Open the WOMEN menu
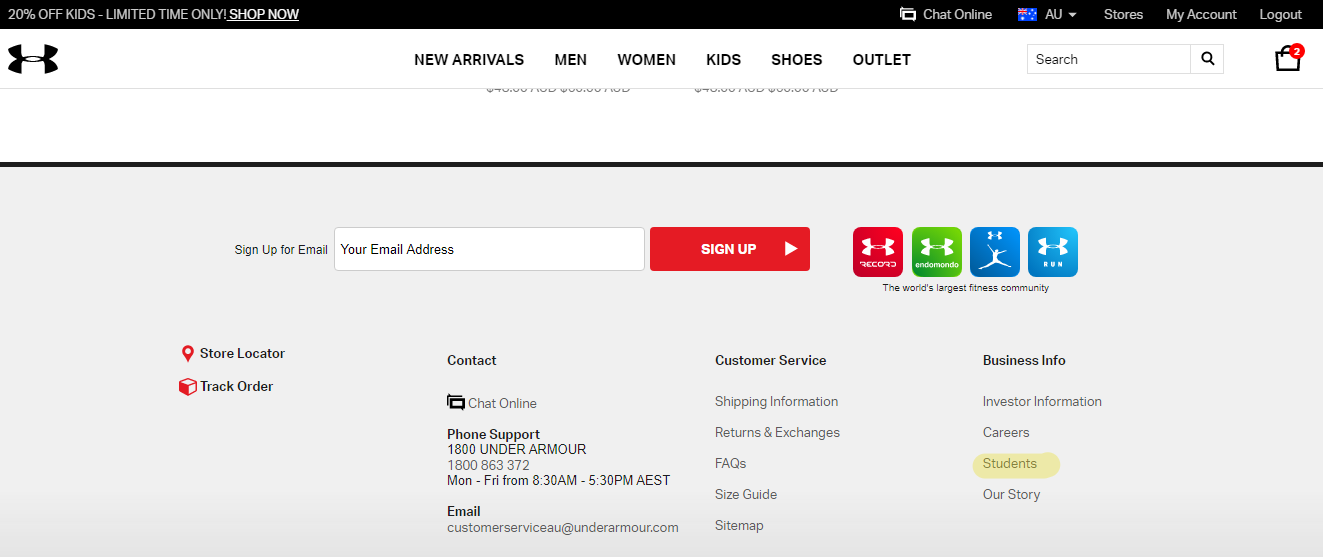The image size is (1323, 557). [647, 60]
